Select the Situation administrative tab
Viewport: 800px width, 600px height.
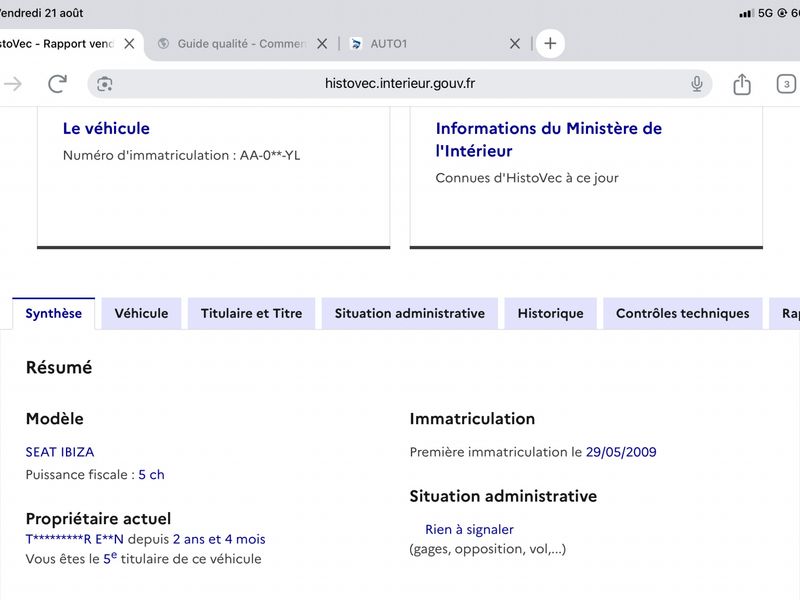(x=410, y=313)
